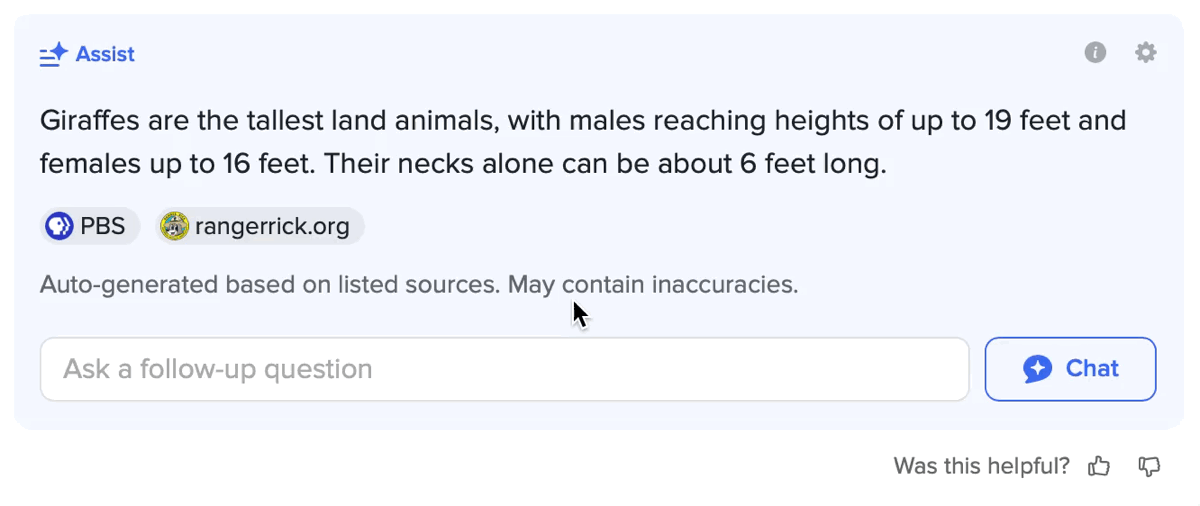Click the chat bubble sparkle icon
Viewport: 1200px width, 506px height.
tap(1038, 369)
